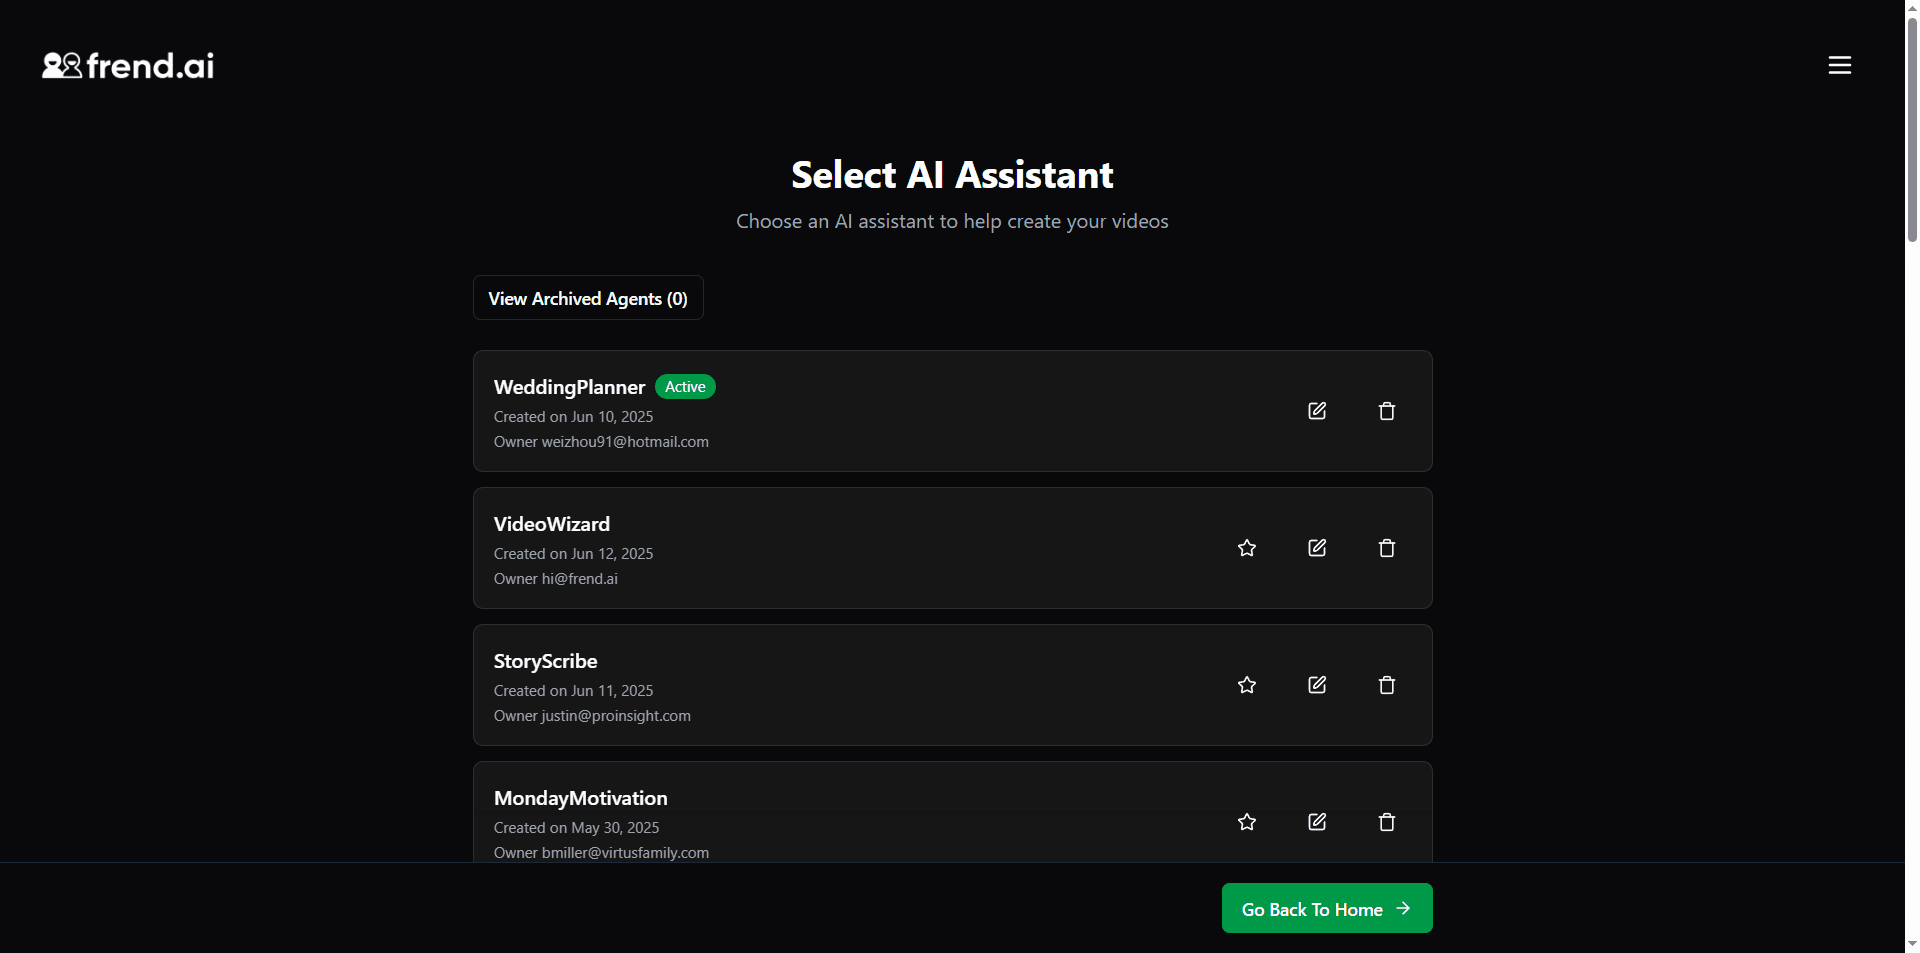Image resolution: width=1920 pixels, height=953 pixels.
Task: Delete the StoryScribe assistant
Action: coord(1386,685)
